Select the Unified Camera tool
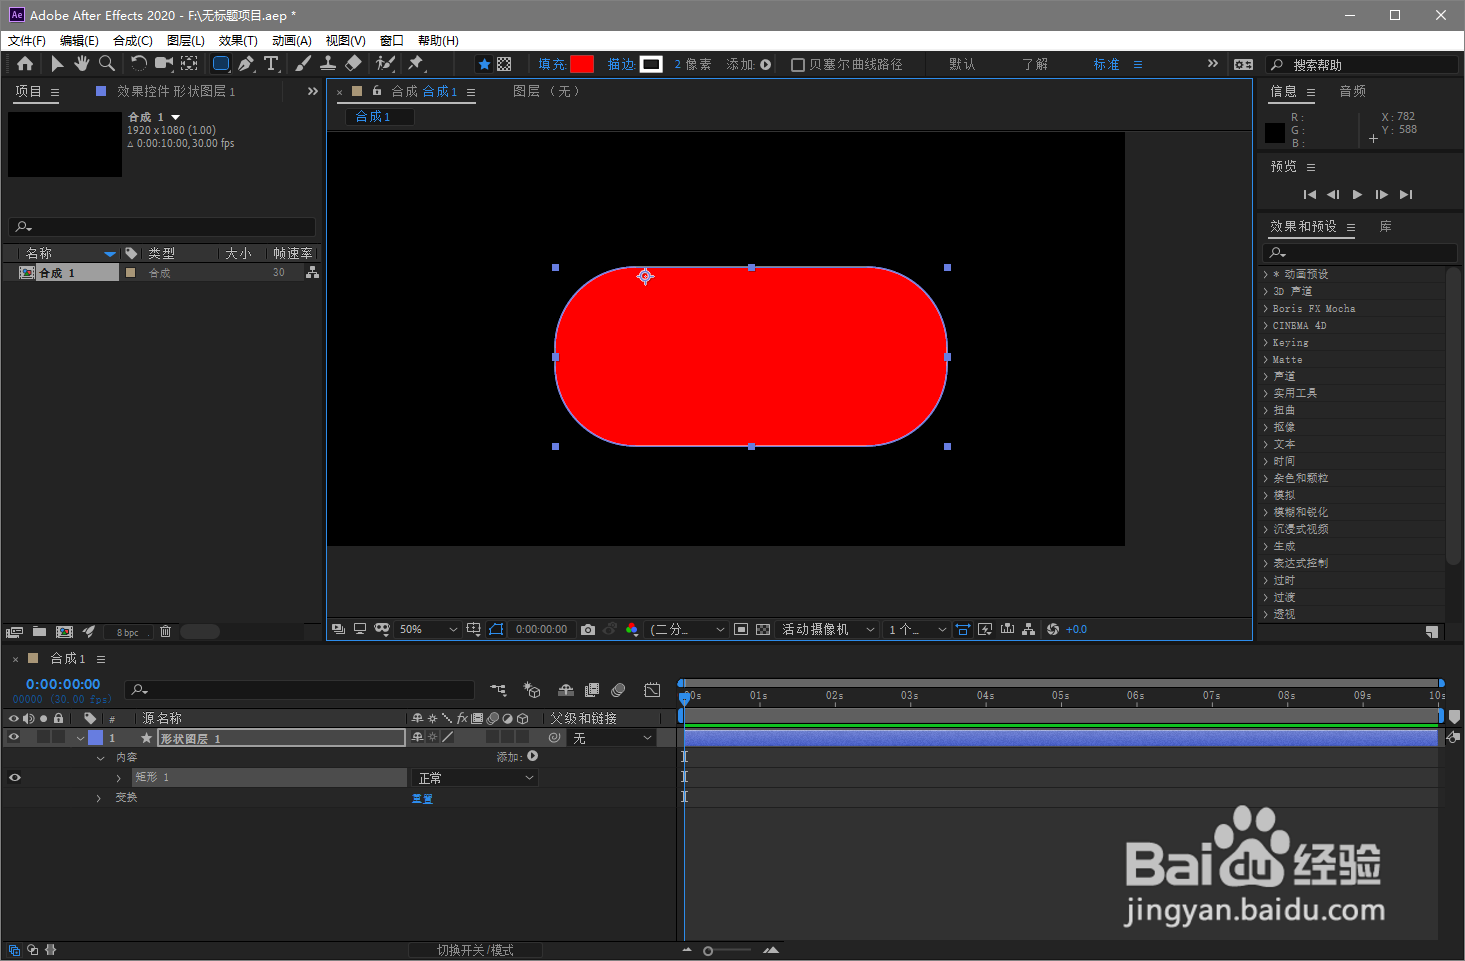The image size is (1465, 961). (x=164, y=64)
